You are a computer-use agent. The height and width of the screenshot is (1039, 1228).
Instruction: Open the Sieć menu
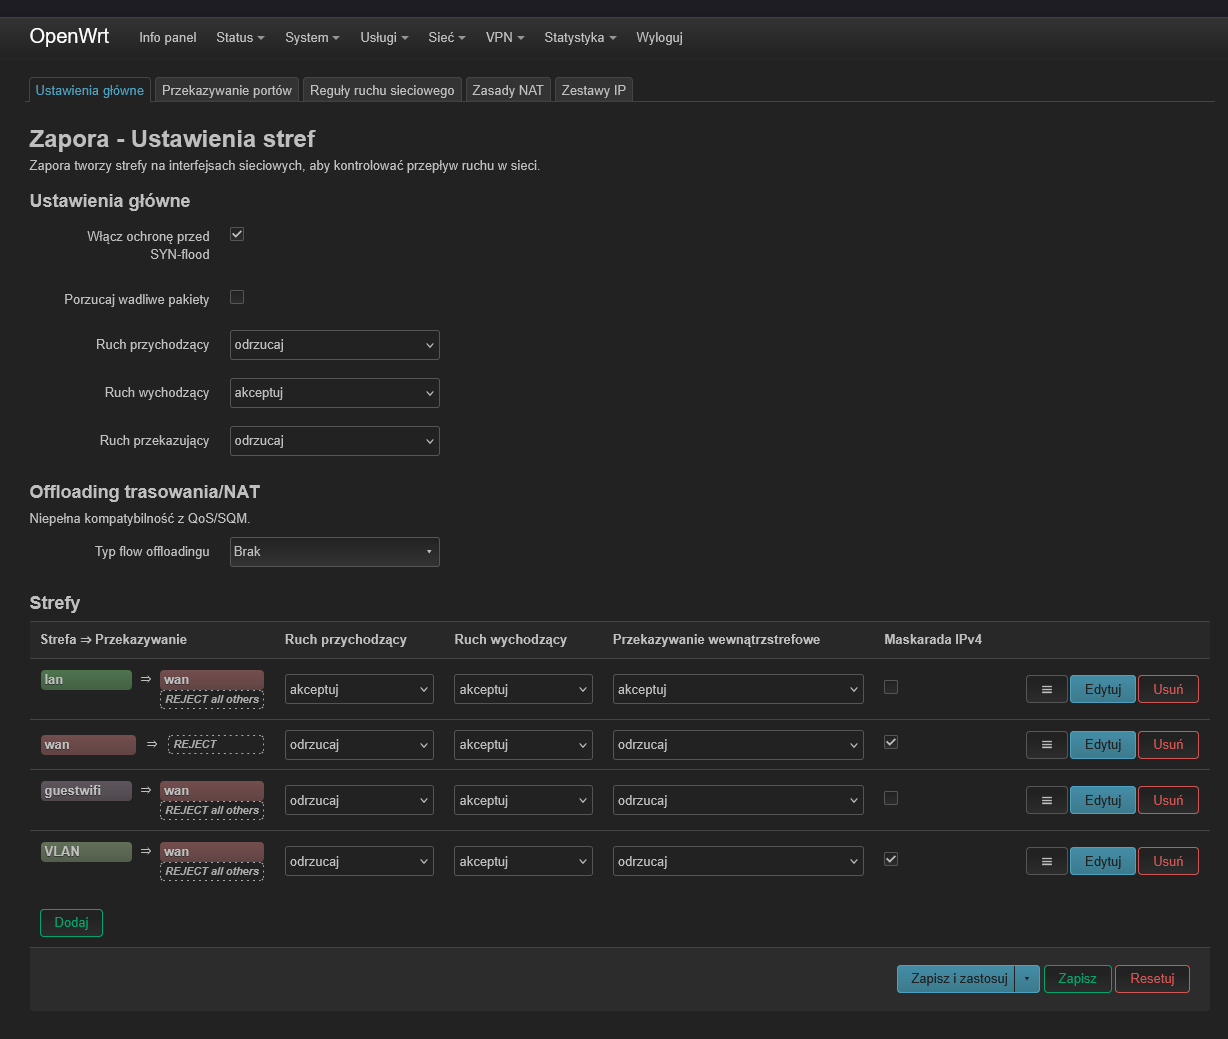(447, 37)
